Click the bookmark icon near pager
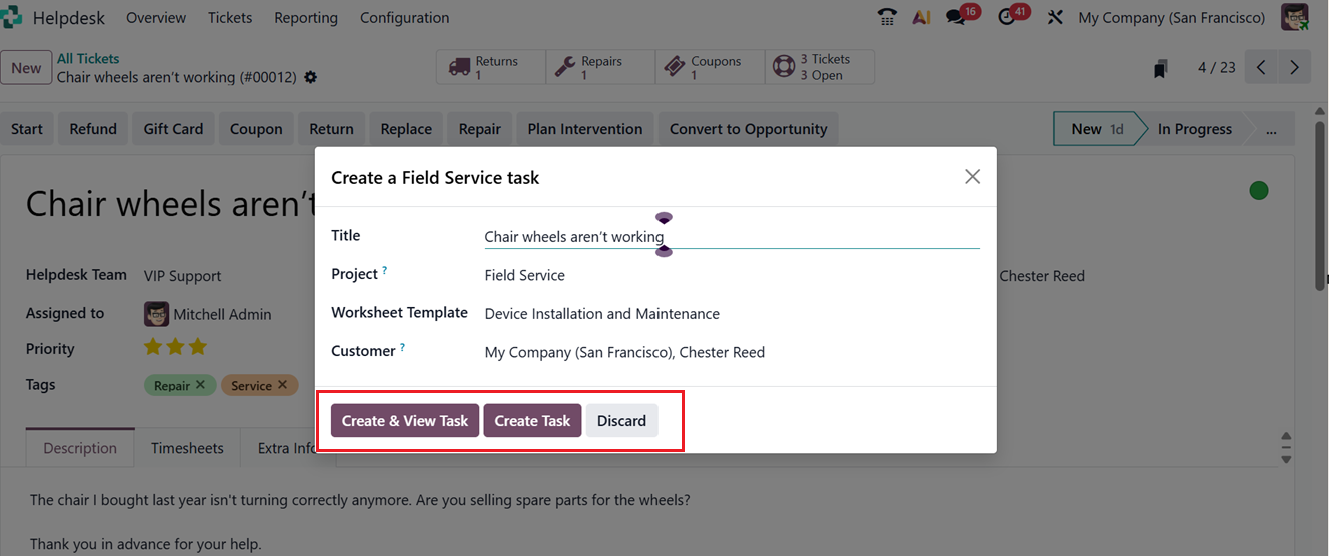Viewport: 1329px width, 556px height. coord(1160,68)
